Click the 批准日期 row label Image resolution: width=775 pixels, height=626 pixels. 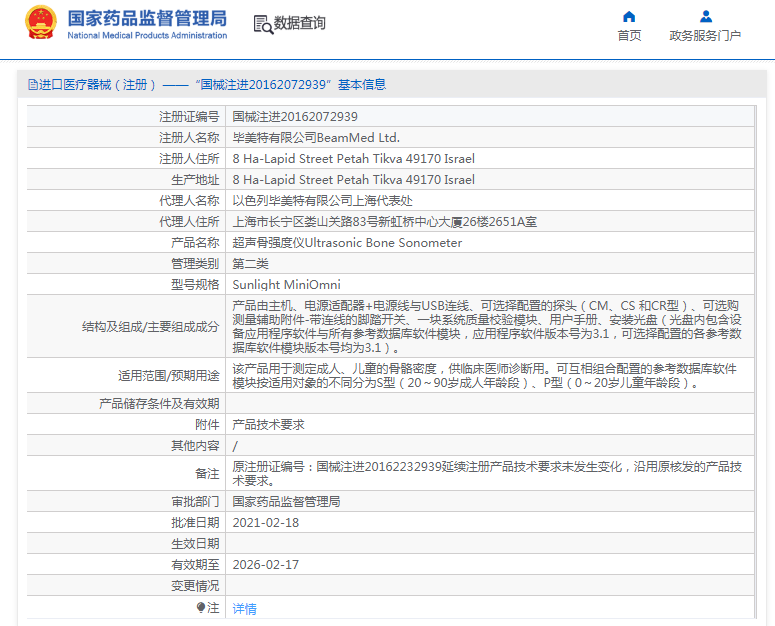pyautogui.click(x=195, y=523)
